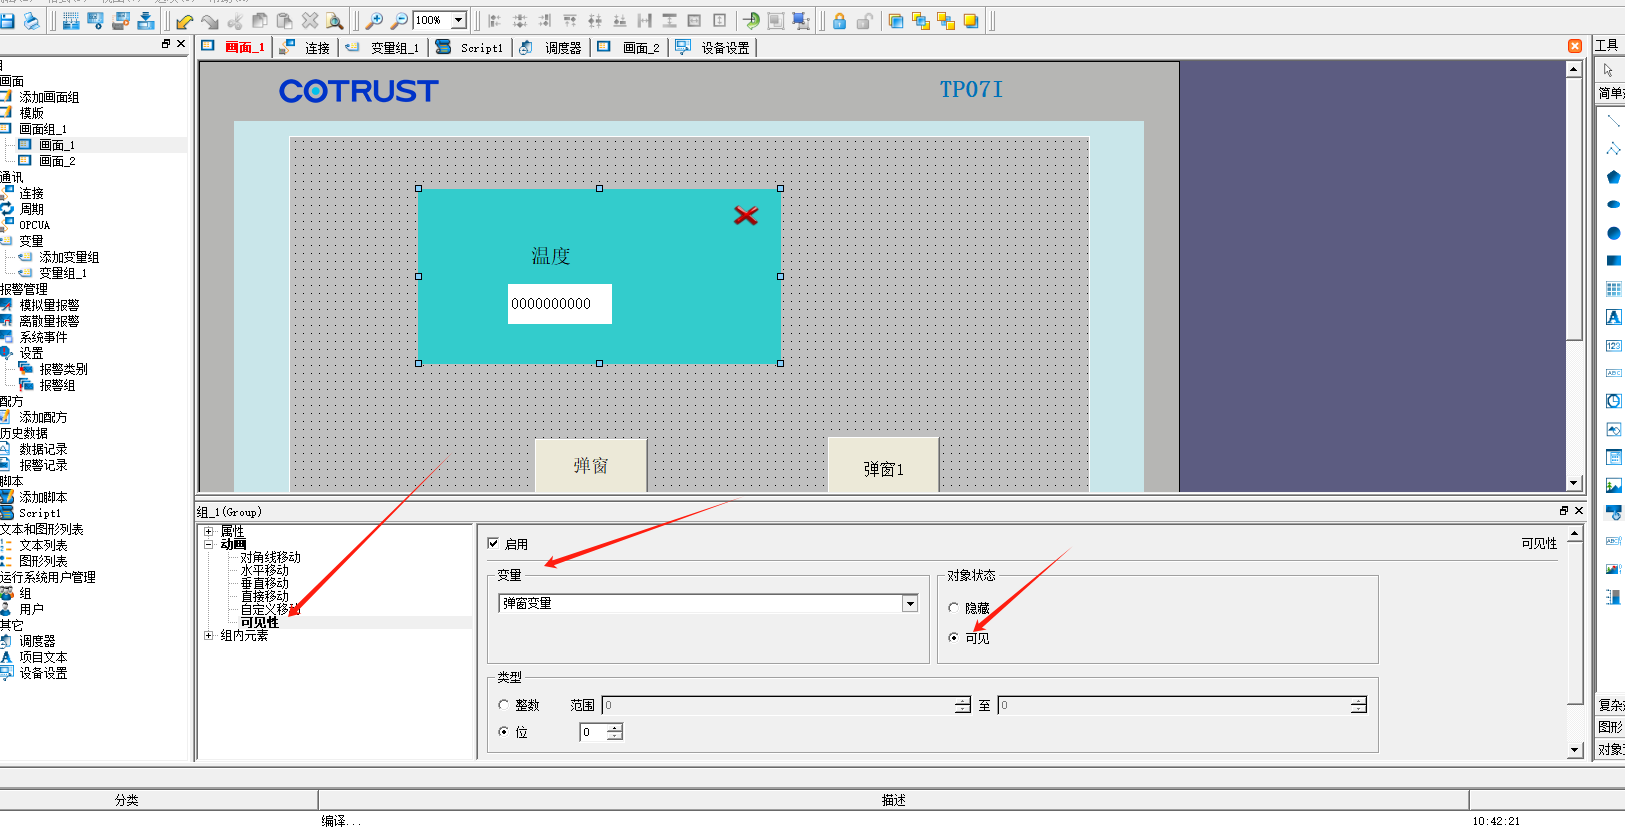Click the Cut scissors icon

[235, 20]
